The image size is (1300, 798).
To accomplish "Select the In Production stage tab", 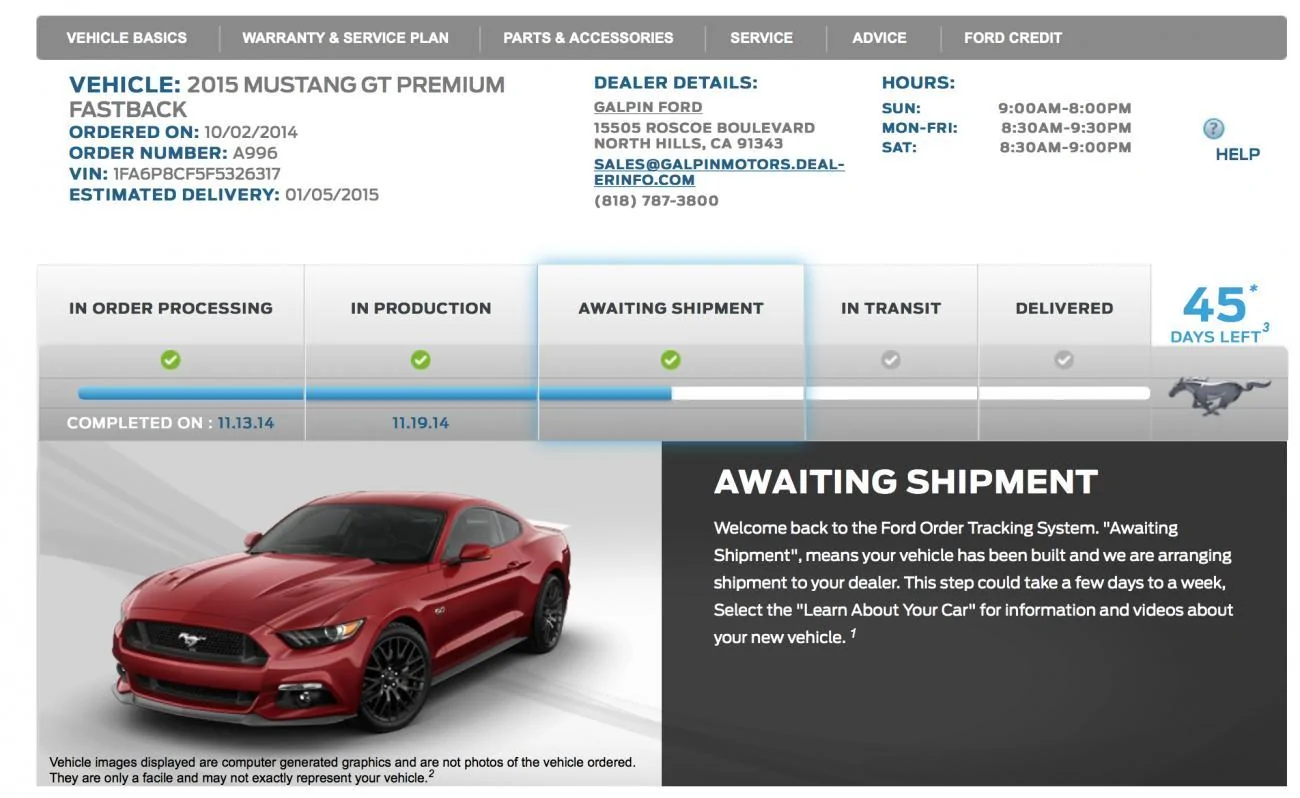I will (421, 307).
